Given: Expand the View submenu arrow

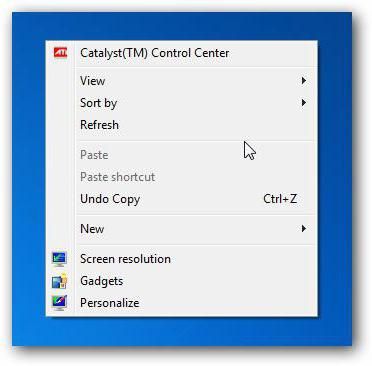Looking at the screenshot, I should tap(303, 81).
